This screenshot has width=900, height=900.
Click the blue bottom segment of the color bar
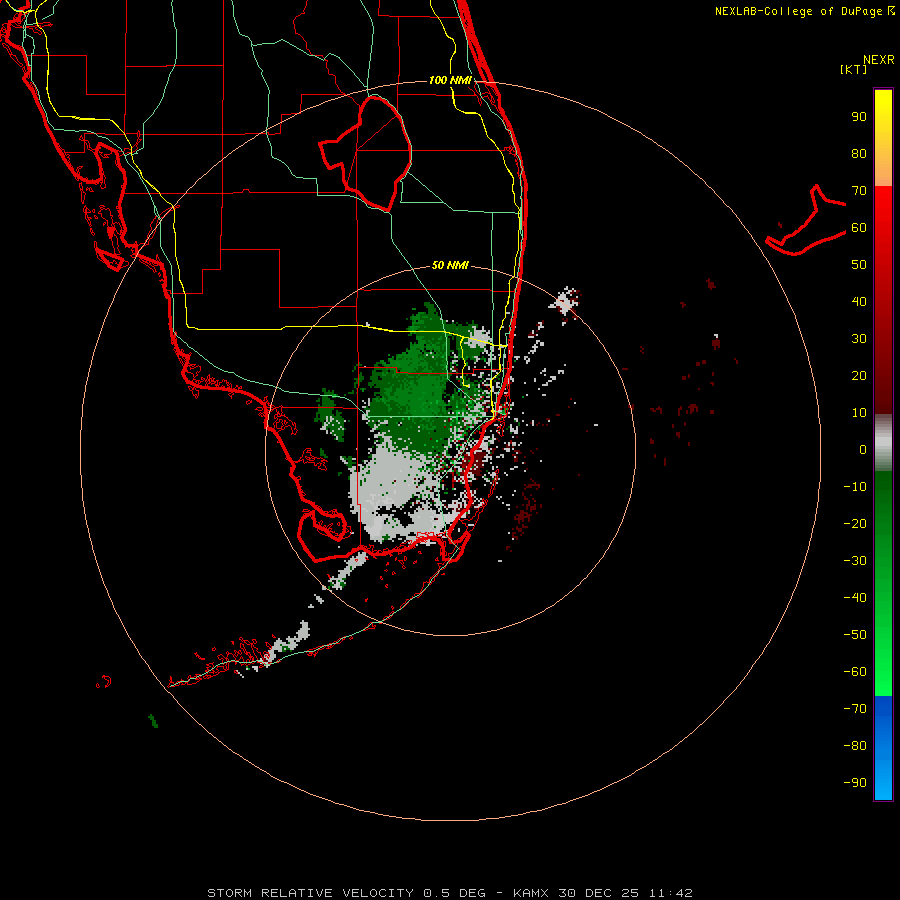coord(883,748)
